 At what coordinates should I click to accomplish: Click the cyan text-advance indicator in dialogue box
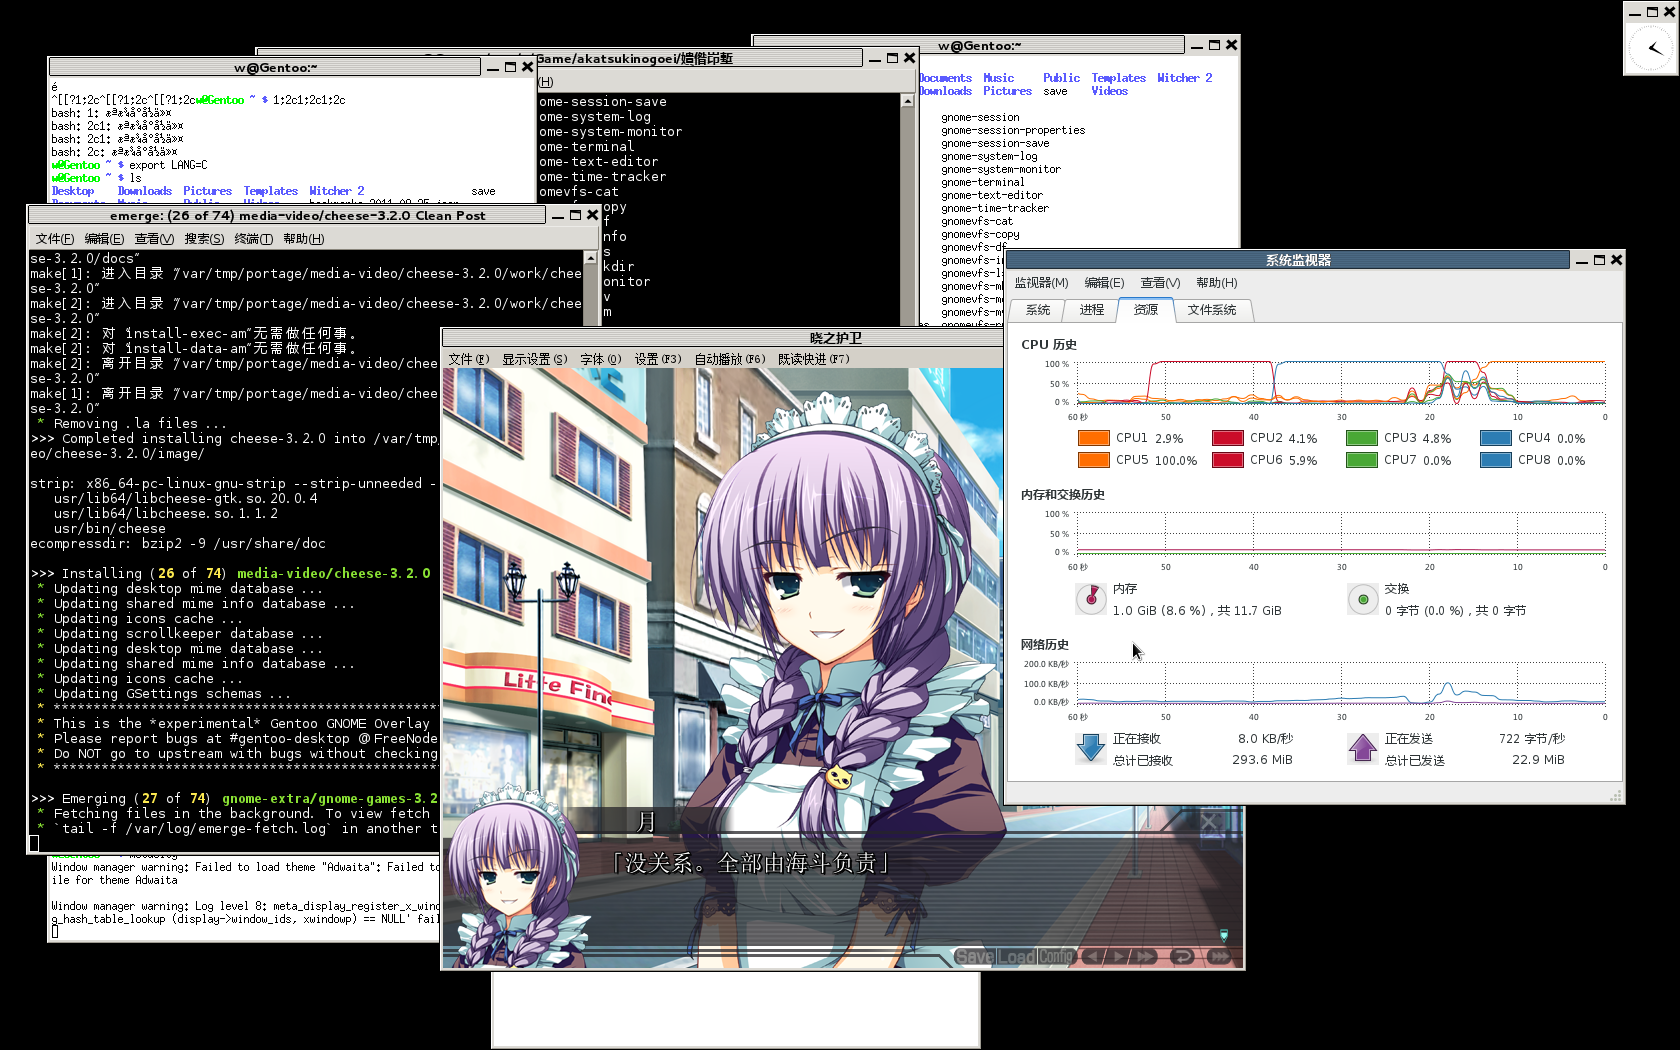[x=1223, y=936]
